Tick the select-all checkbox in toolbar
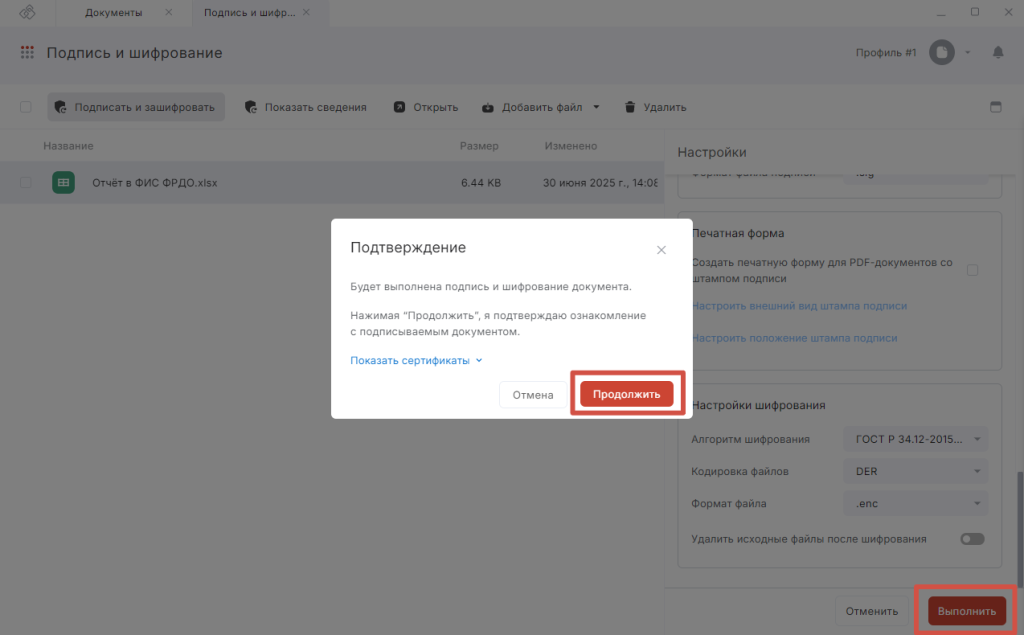Image resolution: width=1024 pixels, height=635 pixels. 25,107
